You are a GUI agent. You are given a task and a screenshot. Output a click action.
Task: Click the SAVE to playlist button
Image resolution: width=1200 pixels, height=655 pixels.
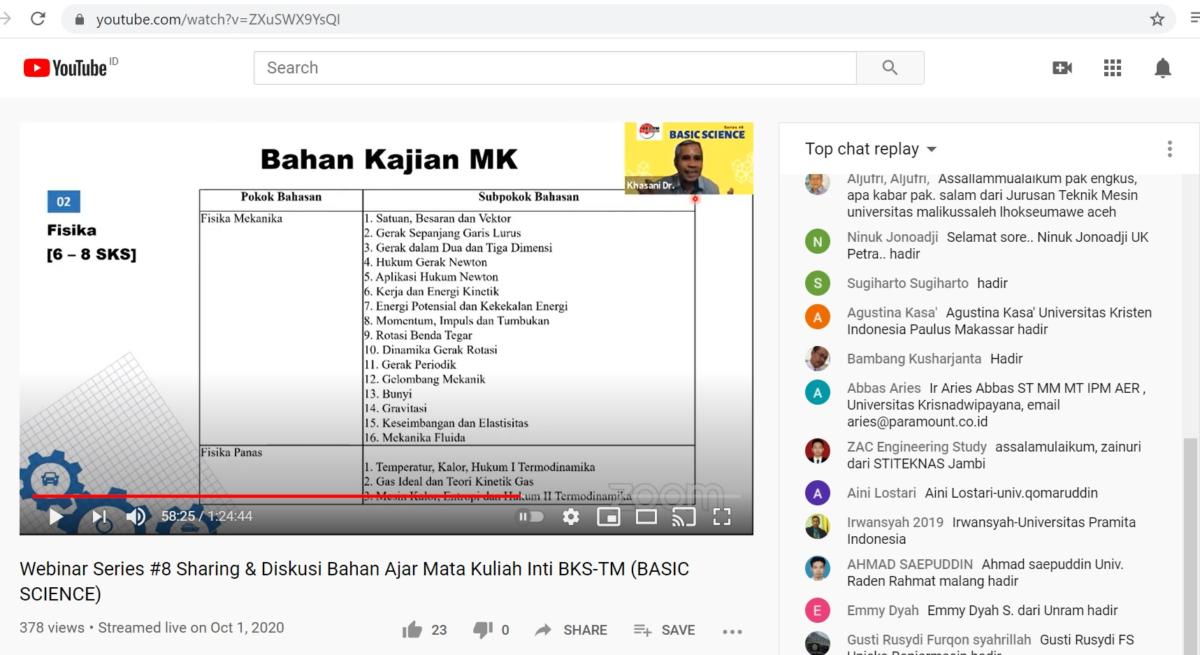point(664,630)
